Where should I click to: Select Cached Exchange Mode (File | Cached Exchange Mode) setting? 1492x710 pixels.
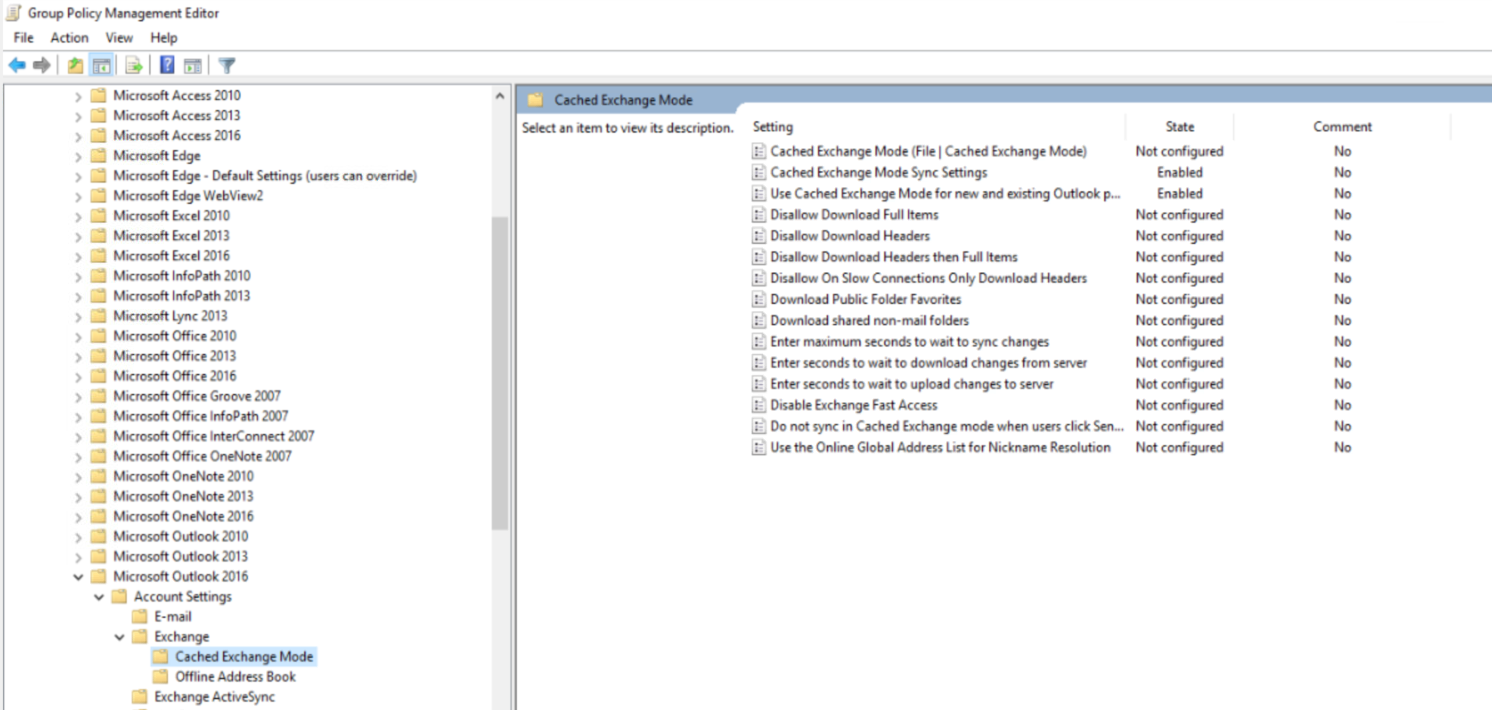click(928, 152)
